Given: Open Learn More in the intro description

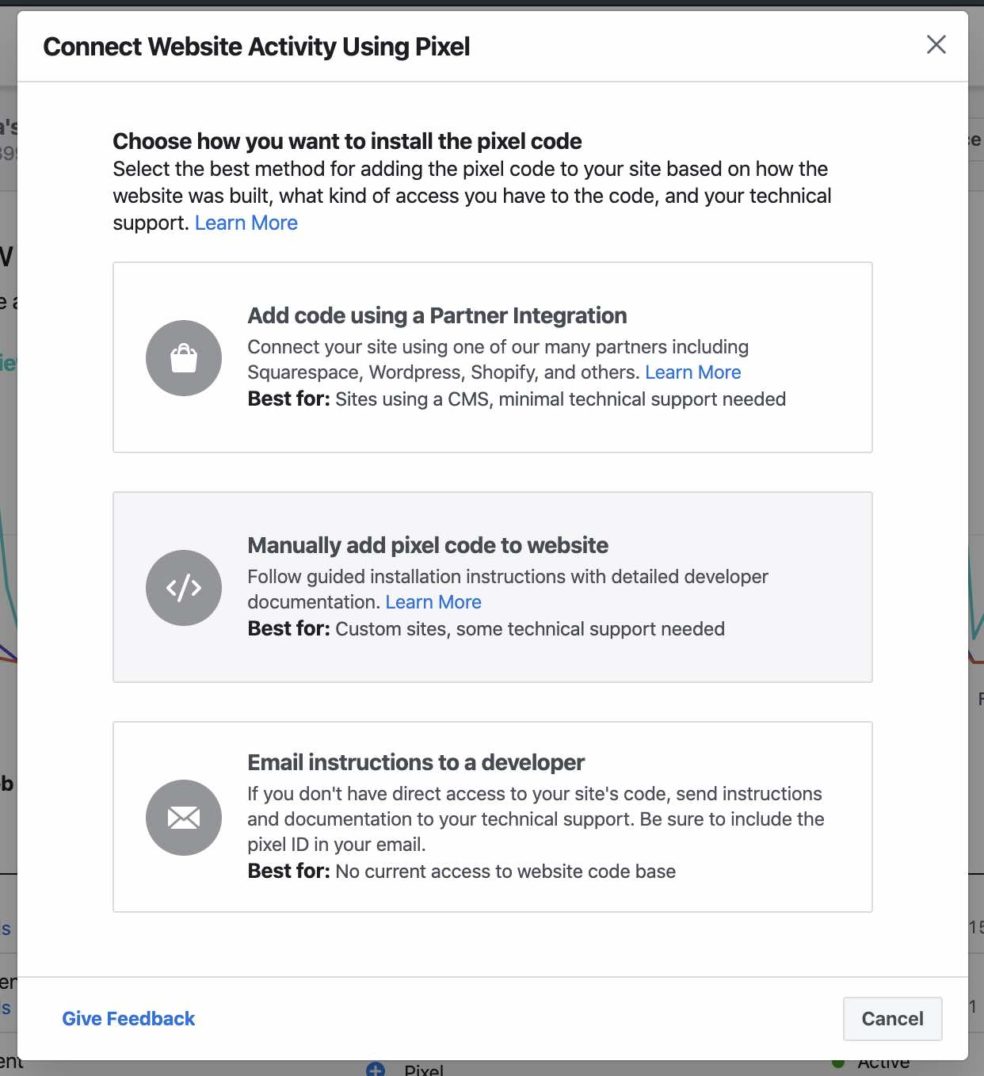Looking at the screenshot, I should pyautogui.click(x=245, y=222).
